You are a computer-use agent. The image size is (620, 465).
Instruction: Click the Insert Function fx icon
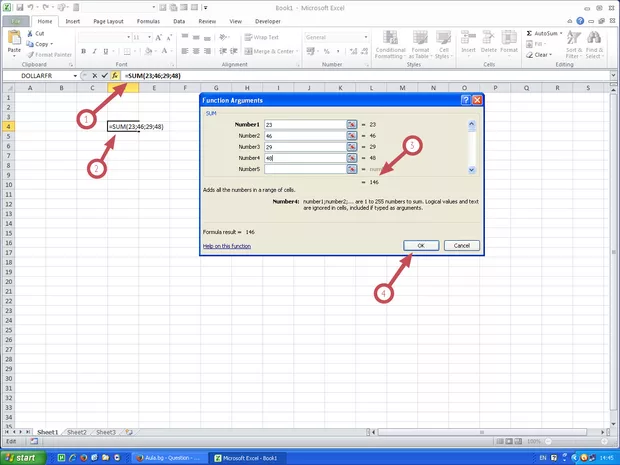115,76
